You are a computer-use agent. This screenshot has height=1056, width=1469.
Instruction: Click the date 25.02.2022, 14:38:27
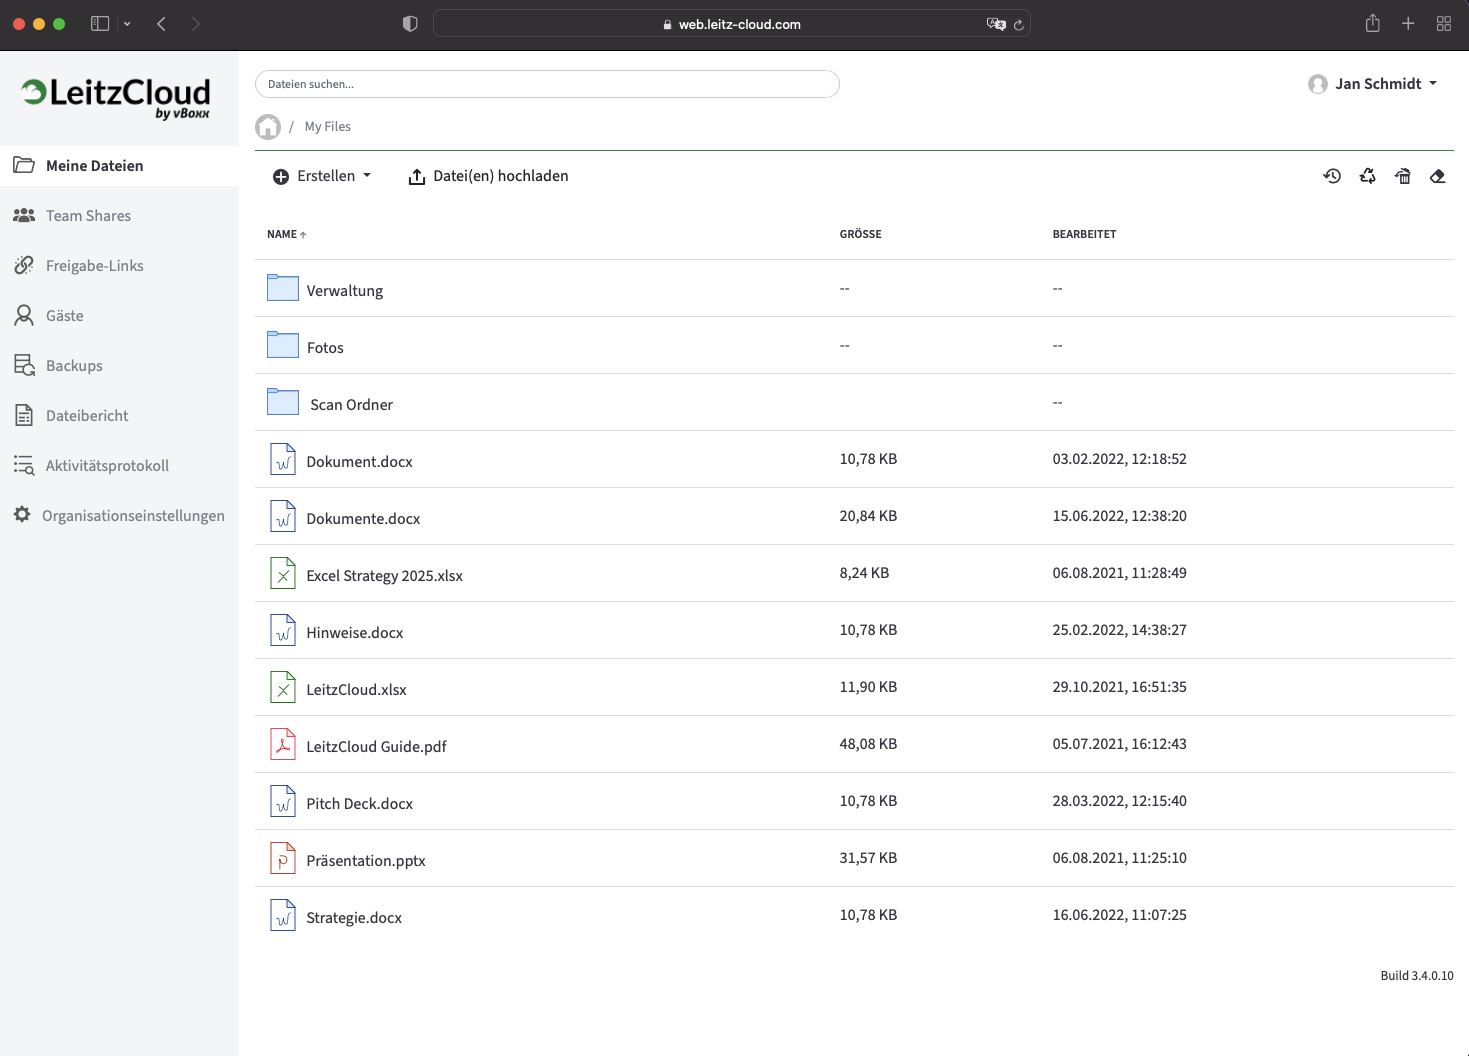[x=1120, y=630]
